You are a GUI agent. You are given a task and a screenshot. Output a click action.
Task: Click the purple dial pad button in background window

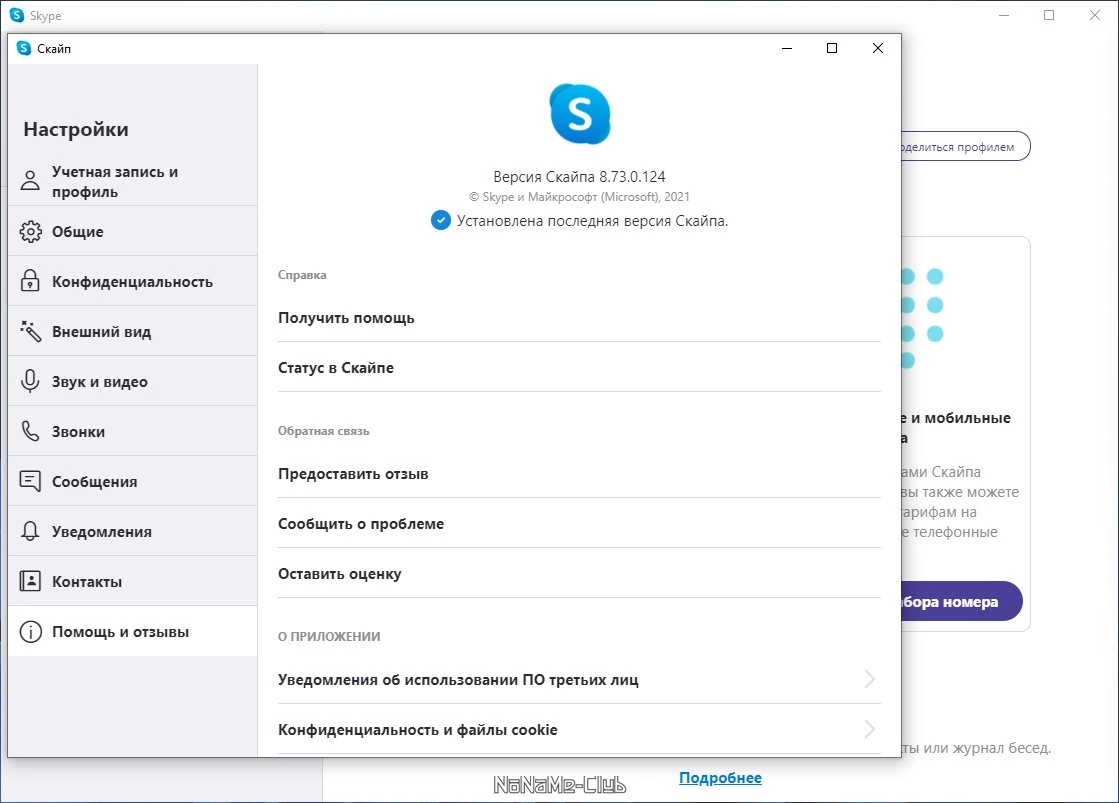tap(962, 601)
